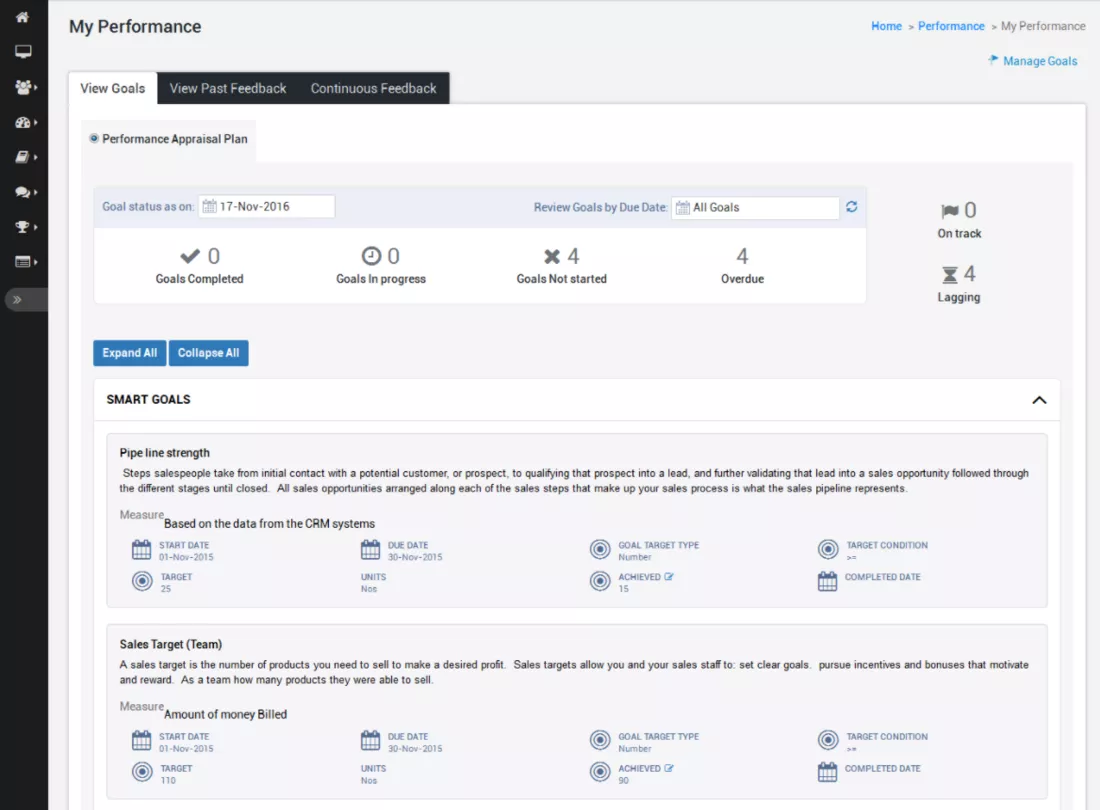Viewport: 1100px width, 810px height.
Task: Click Due Date calendar icon for Pipe line strength
Action: [x=370, y=550]
